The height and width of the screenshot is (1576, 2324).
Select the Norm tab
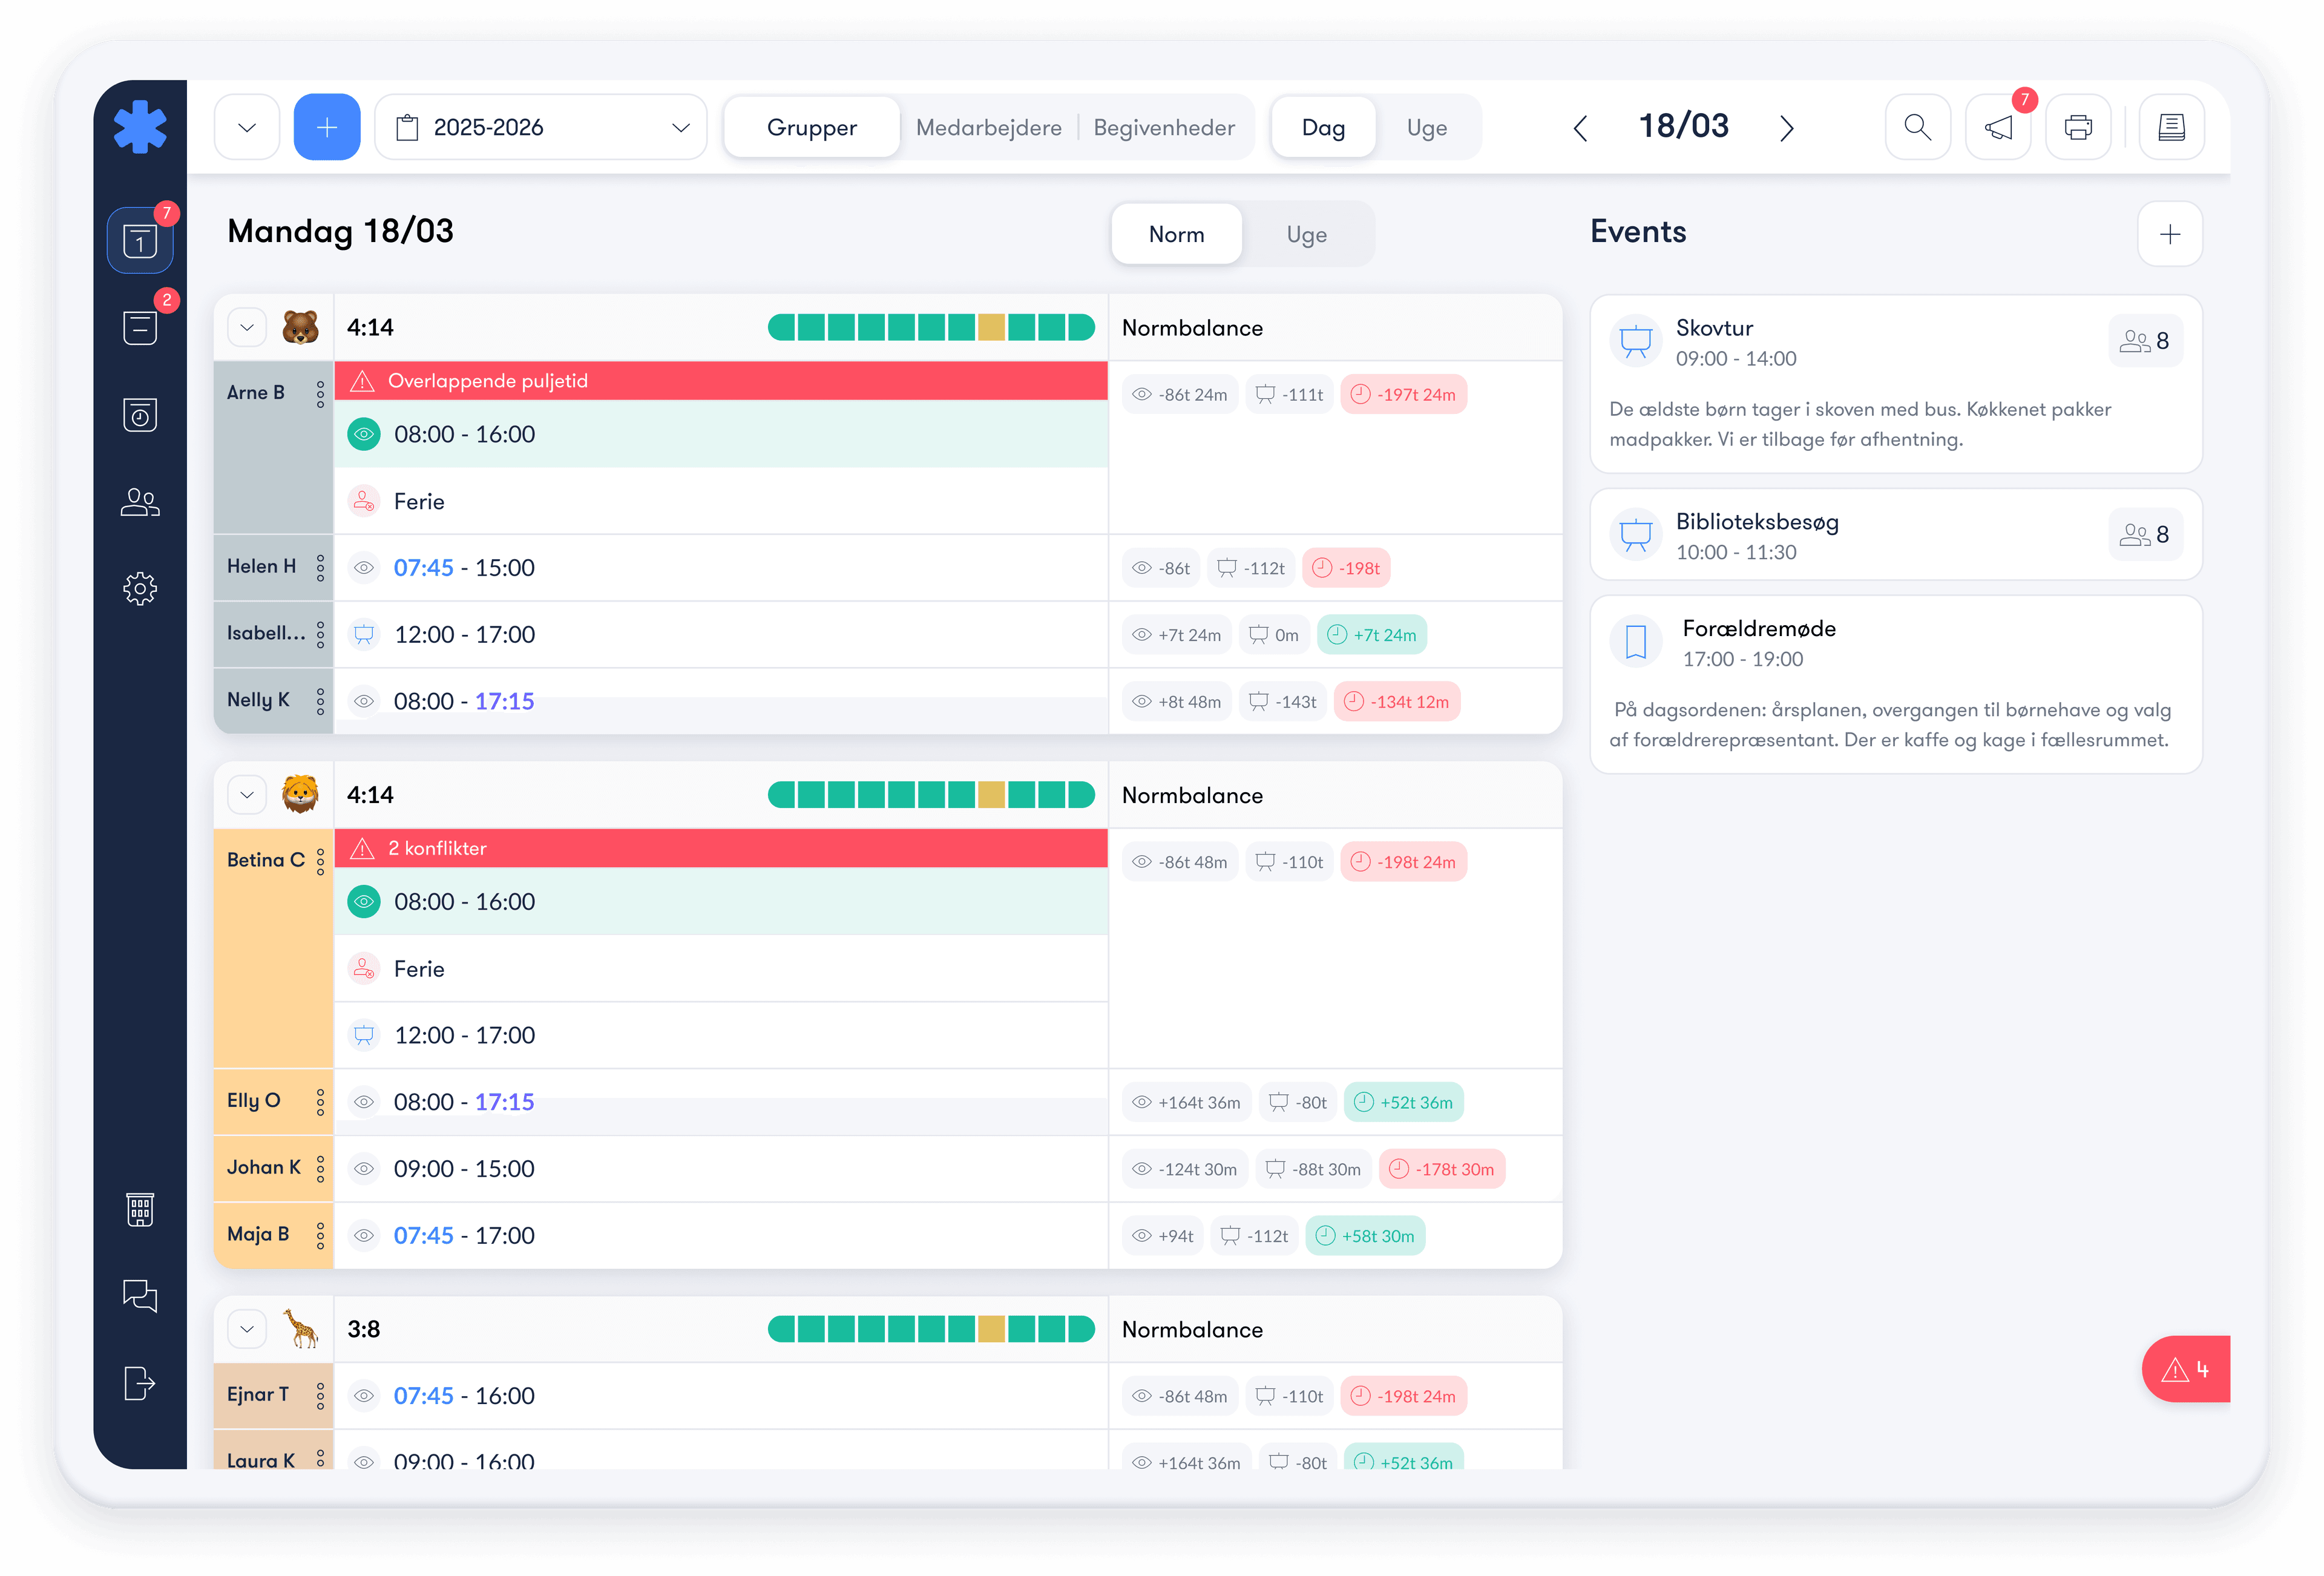(x=1176, y=234)
